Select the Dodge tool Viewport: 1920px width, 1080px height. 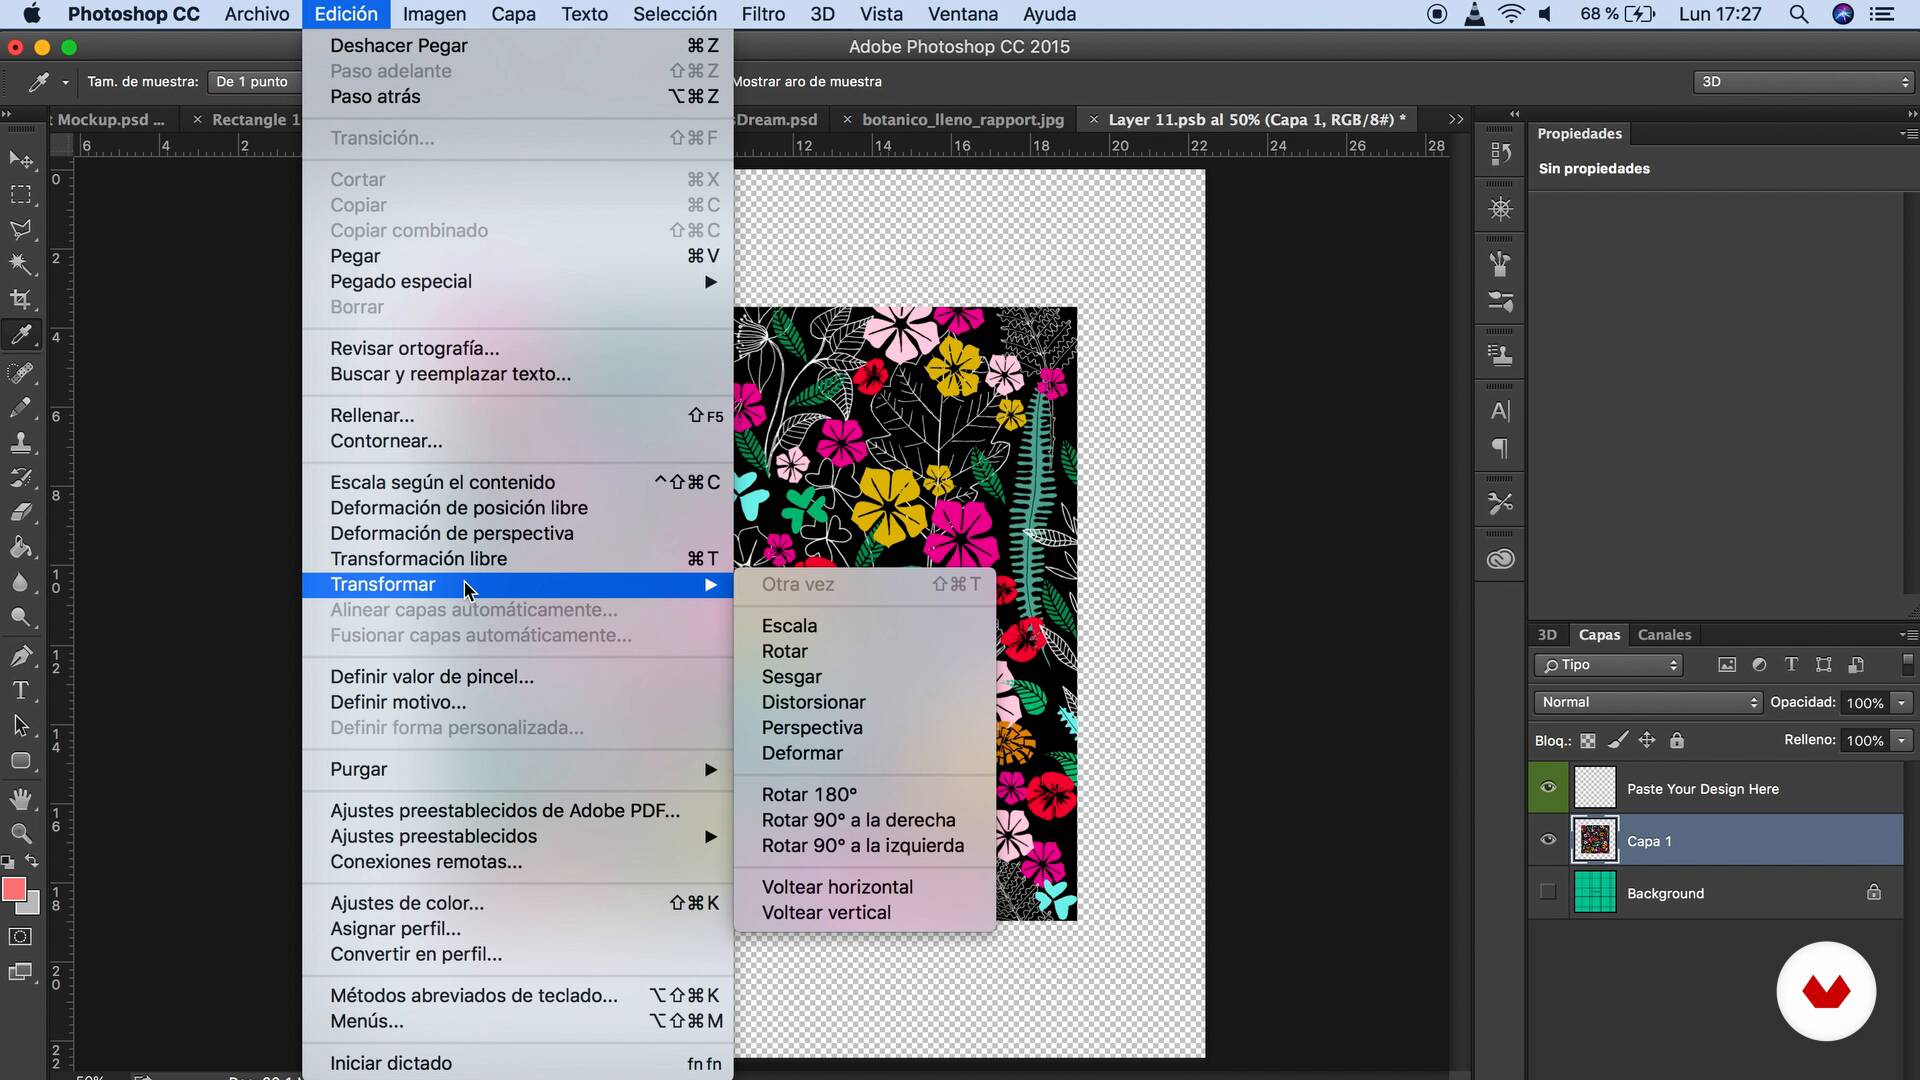tap(21, 618)
